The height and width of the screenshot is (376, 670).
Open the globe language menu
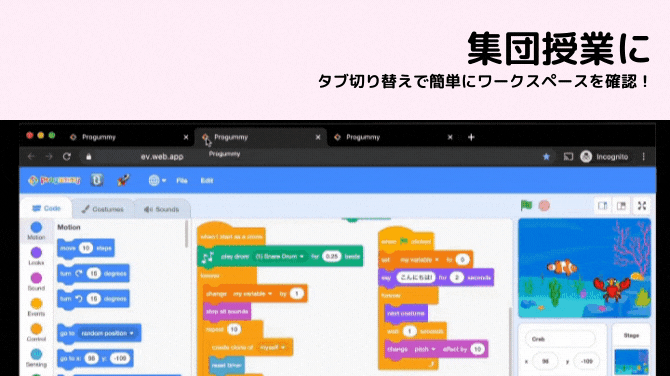(157, 180)
